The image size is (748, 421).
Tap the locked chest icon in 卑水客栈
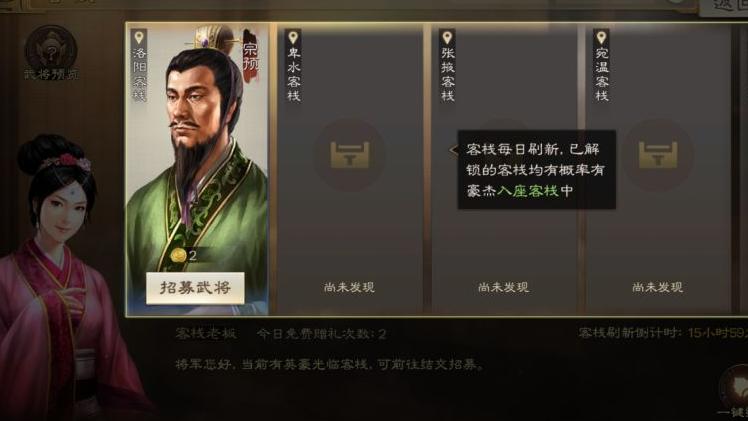350,155
